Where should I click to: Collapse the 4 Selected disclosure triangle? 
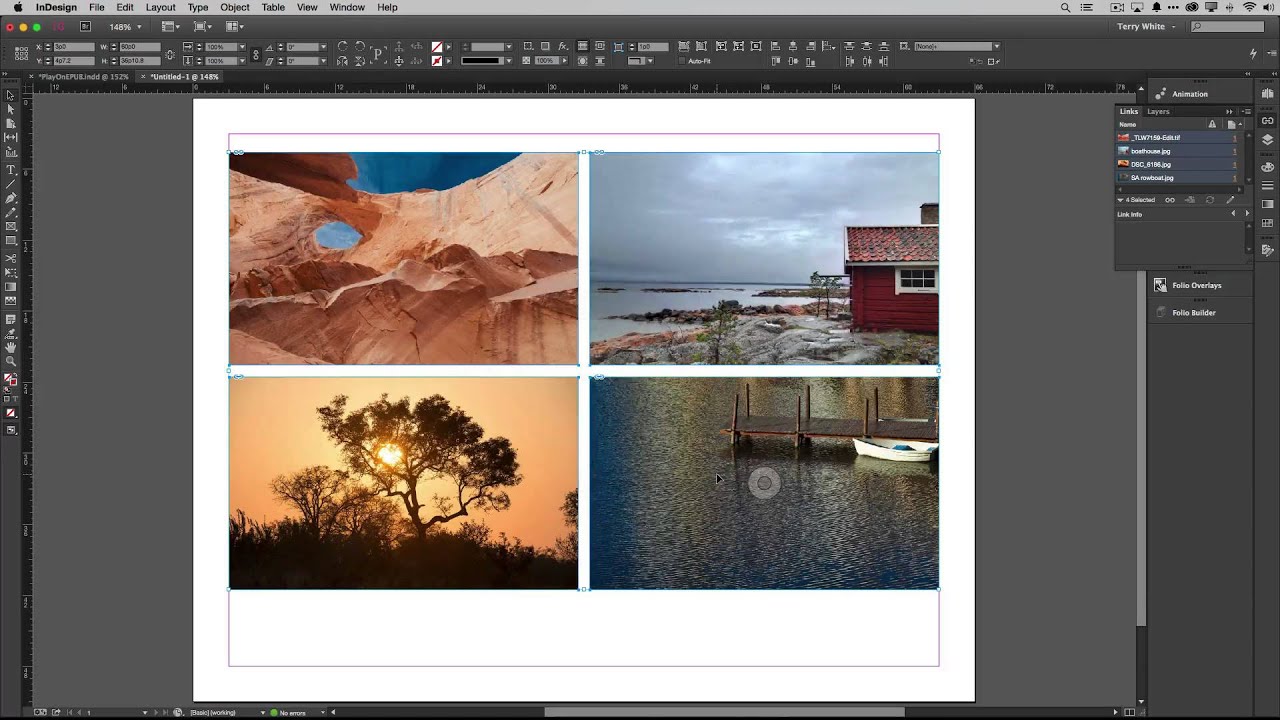click(1120, 200)
